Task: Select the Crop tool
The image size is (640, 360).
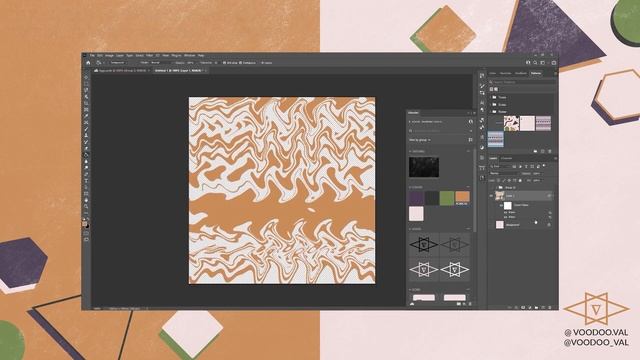Action: coord(86,103)
